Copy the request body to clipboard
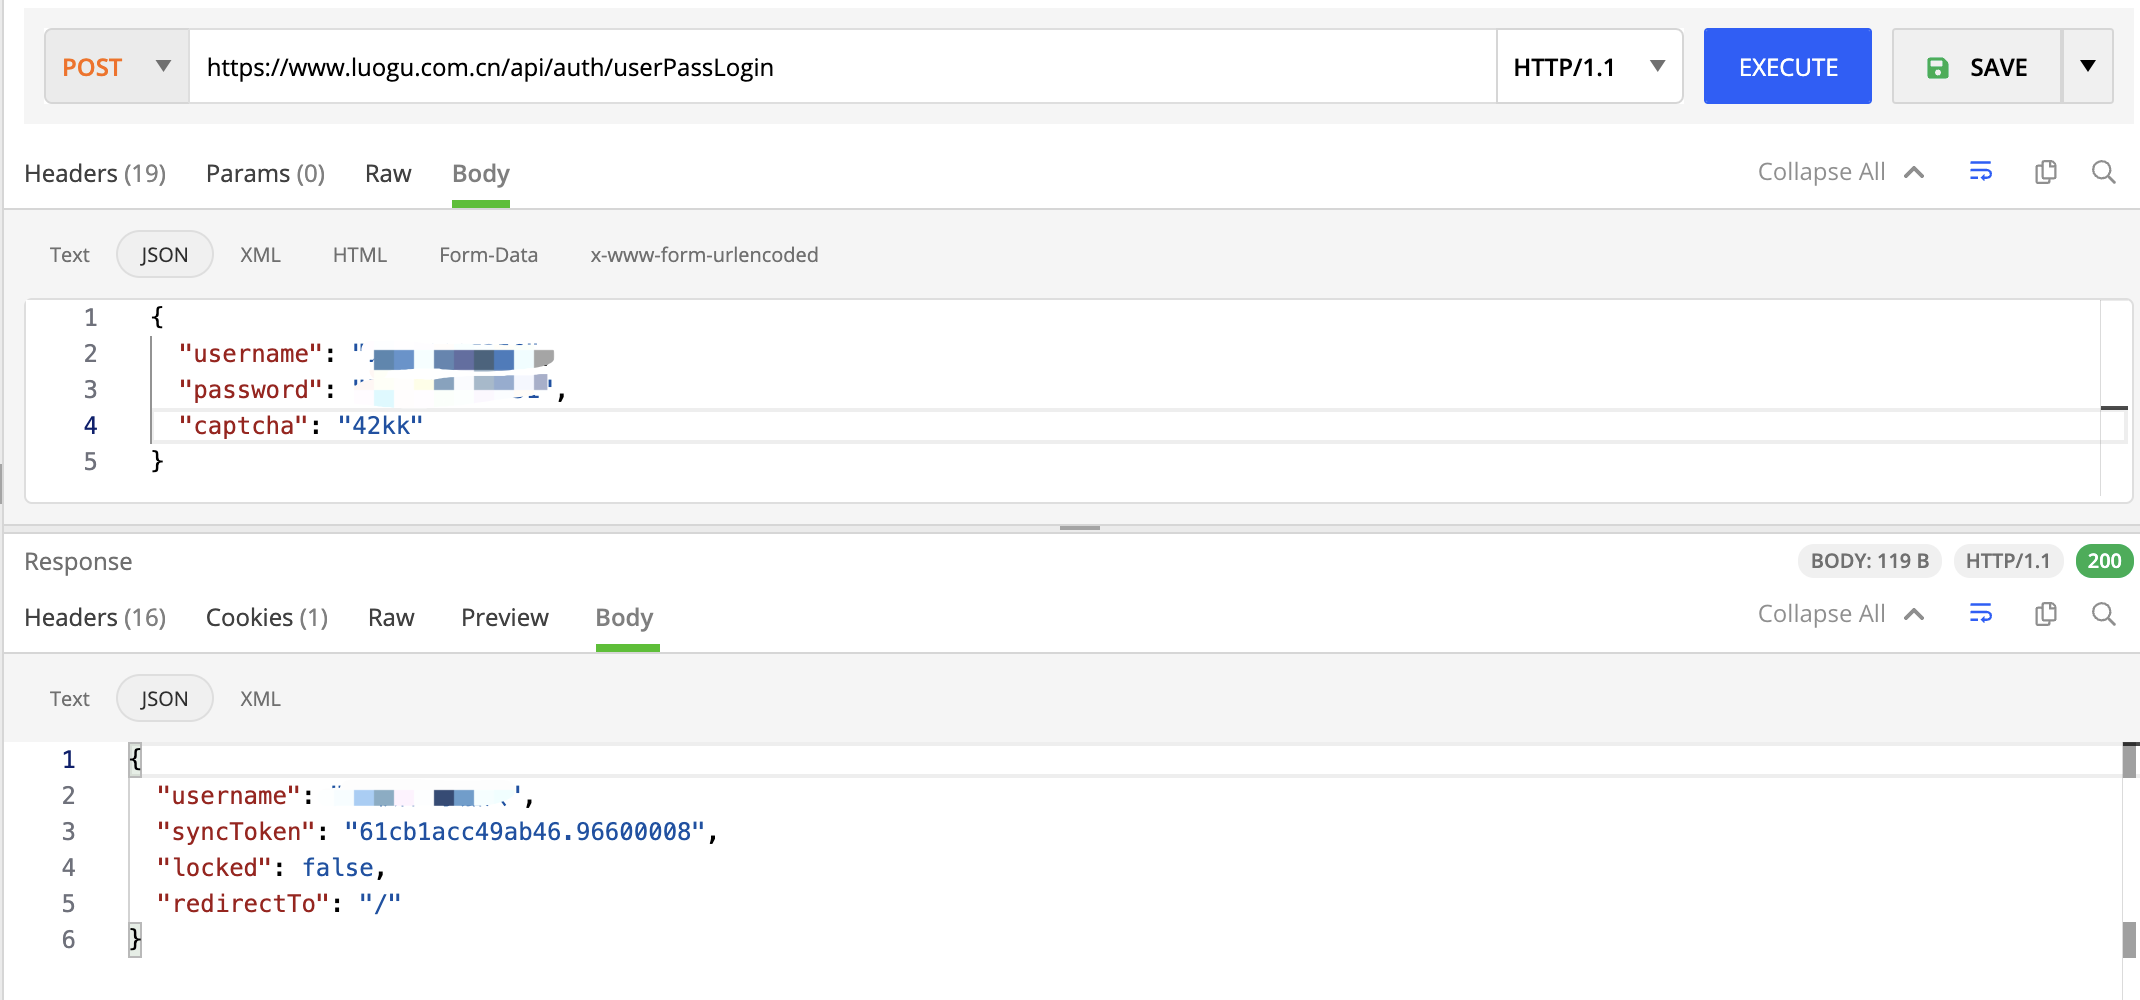The width and height of the screenshot is (2140, 1000). click(x=2046, y=172)
